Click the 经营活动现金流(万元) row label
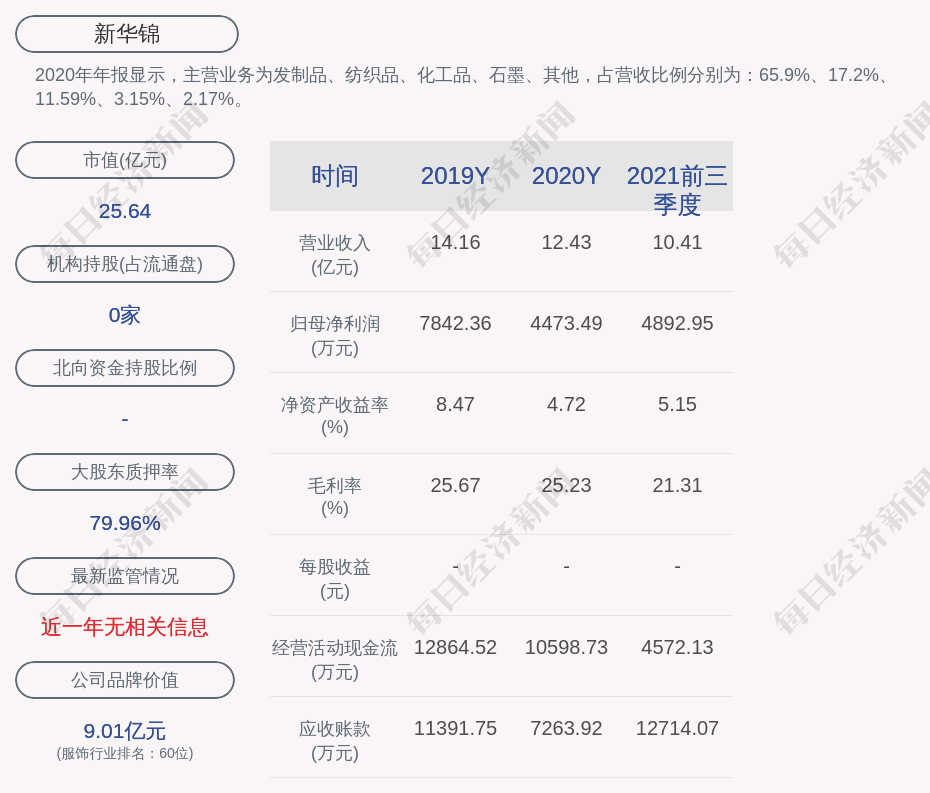The width and height of the screenshot is (930, 793). pos(334,659)
